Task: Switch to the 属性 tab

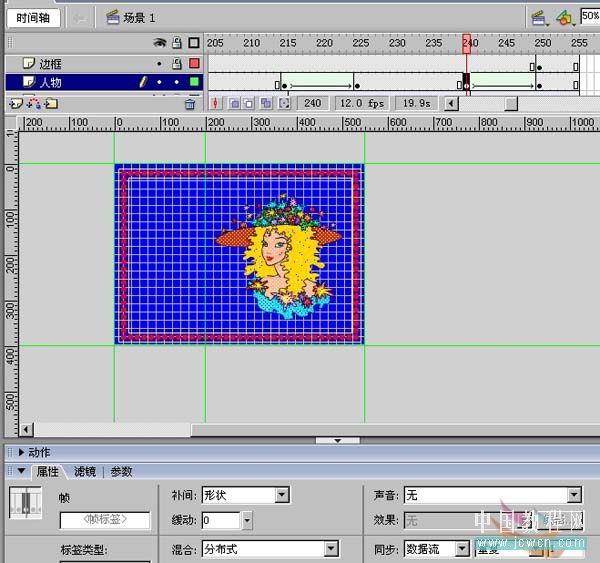Action: [x=47, y=472]
